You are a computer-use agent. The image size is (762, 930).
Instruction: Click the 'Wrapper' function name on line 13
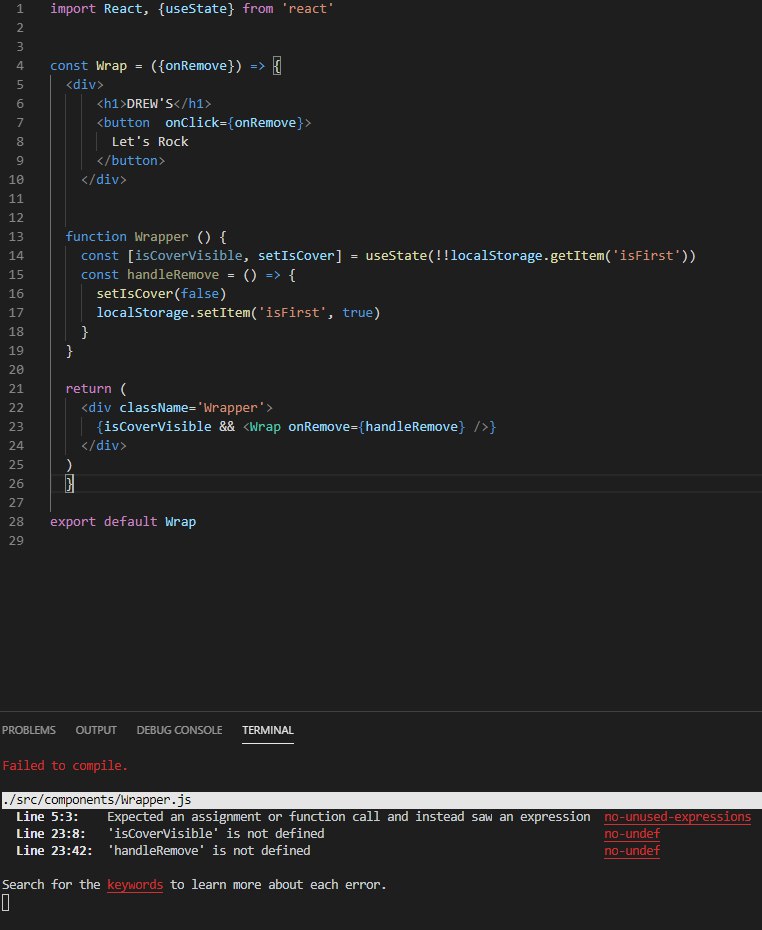coord(161,237)
